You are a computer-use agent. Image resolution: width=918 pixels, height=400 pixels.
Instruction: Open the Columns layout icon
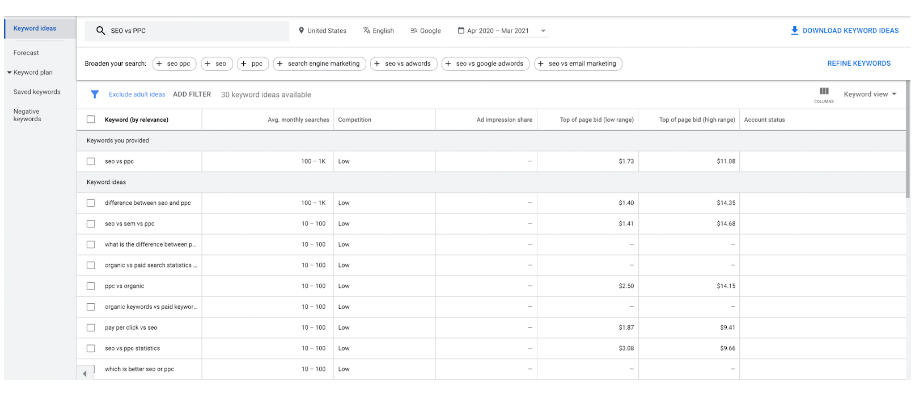824,93
